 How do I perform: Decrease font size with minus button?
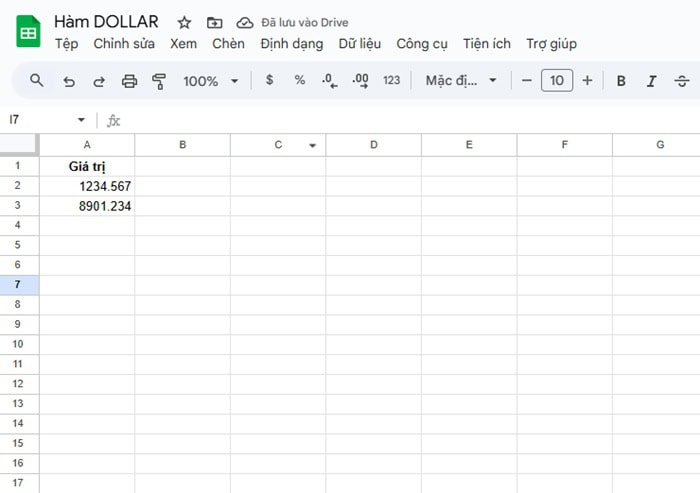click(527, 81)
